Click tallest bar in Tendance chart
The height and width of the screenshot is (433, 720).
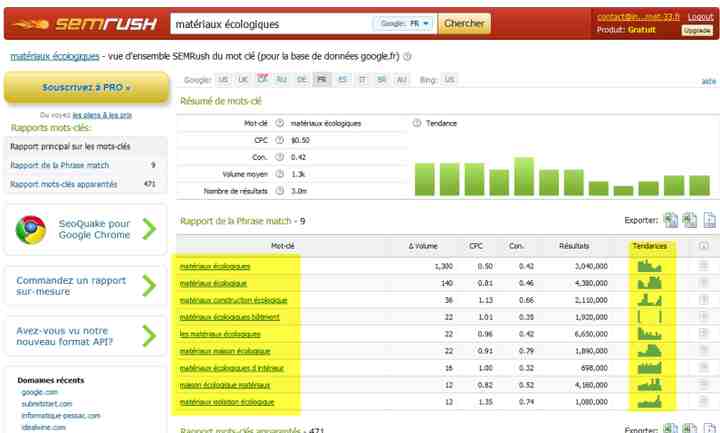524,176
